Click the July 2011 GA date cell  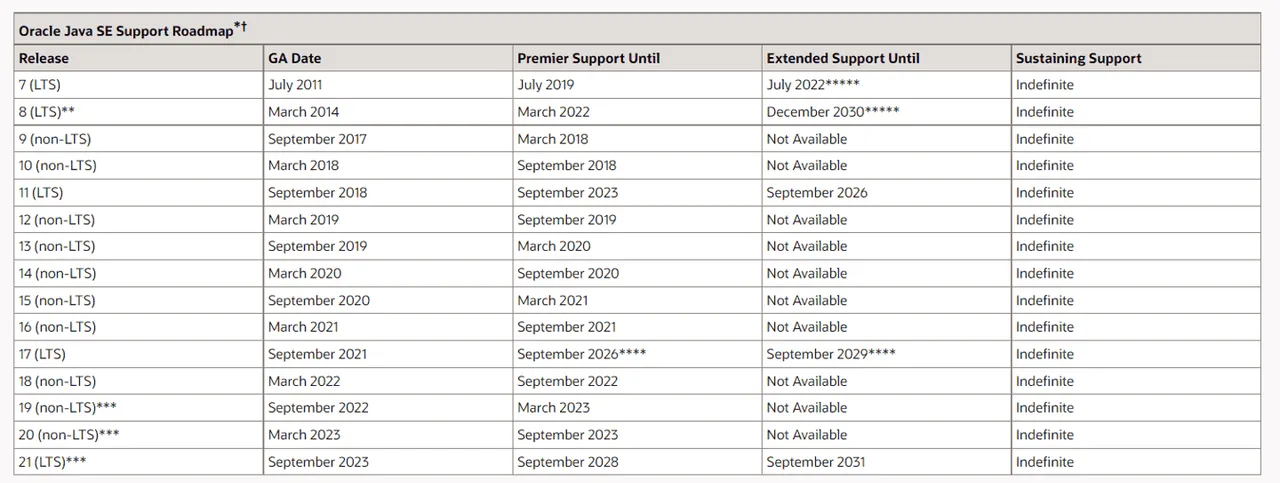pyautogui.click(x=295, y=85)
